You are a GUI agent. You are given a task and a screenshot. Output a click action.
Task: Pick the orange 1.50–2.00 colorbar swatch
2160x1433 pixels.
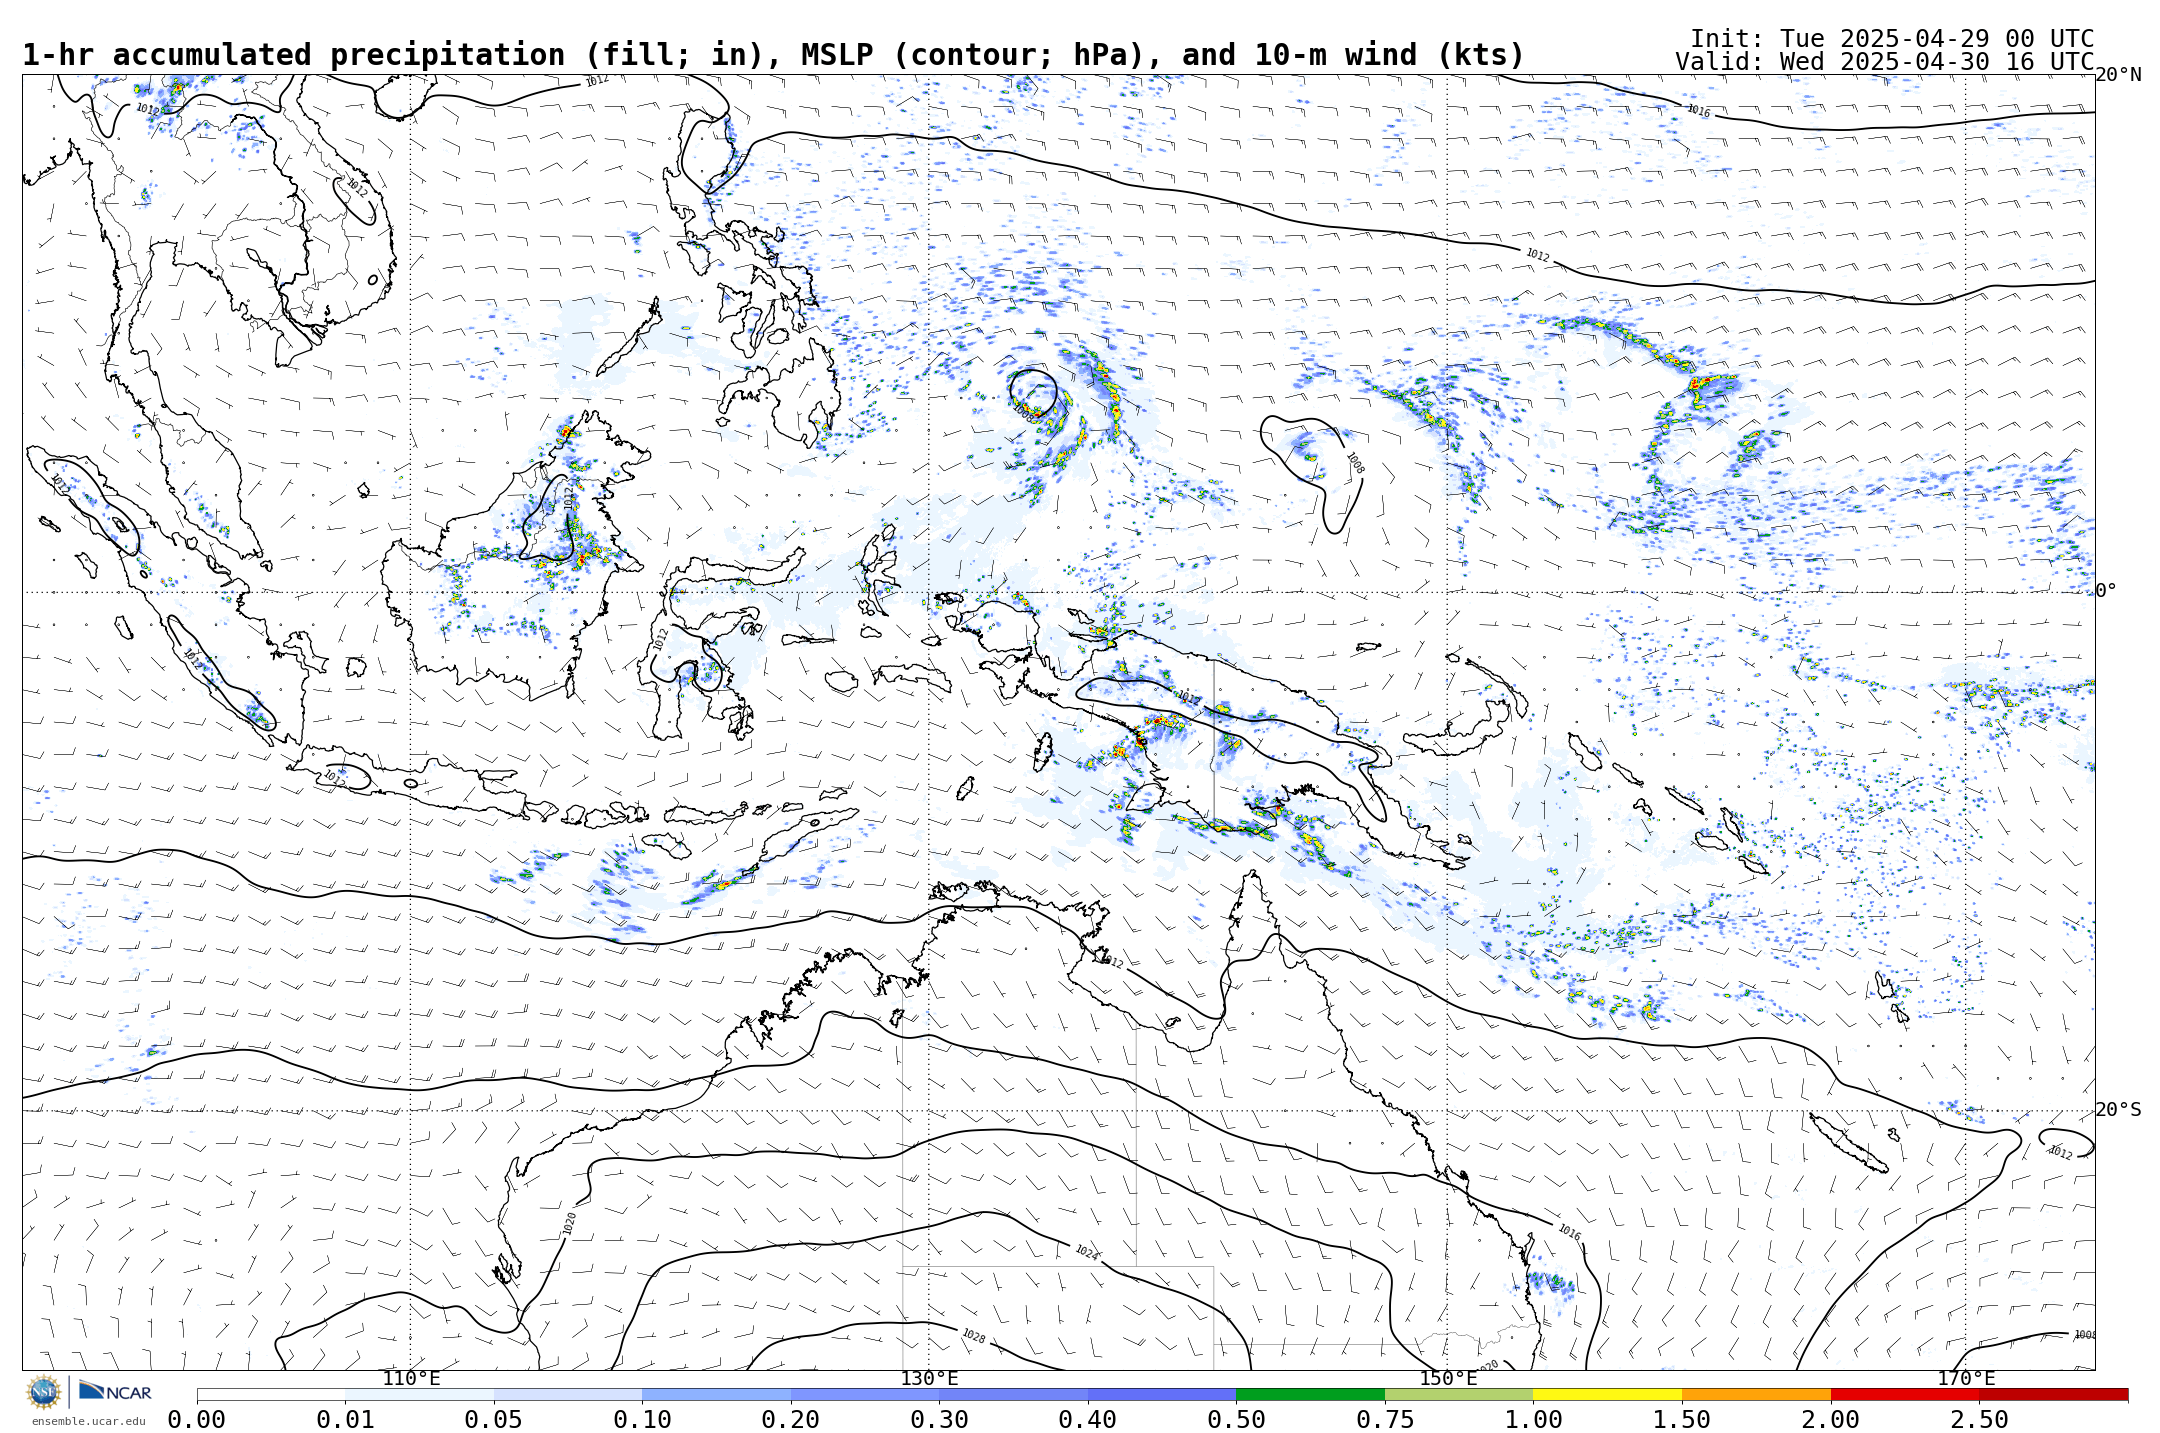[1756, 1394]
